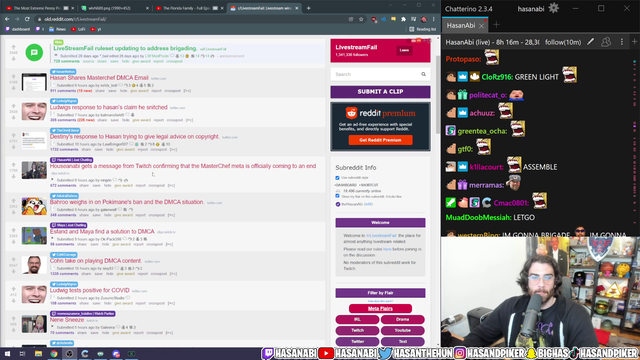Bookmark this page with the star icon
The width and height of the screenshot is (640, 360).
click(361, 19)
